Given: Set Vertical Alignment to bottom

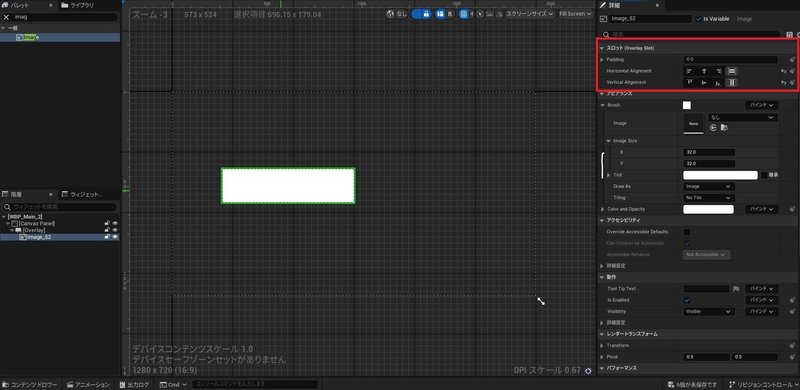Looking at the screenshot, I should [718, 82].
